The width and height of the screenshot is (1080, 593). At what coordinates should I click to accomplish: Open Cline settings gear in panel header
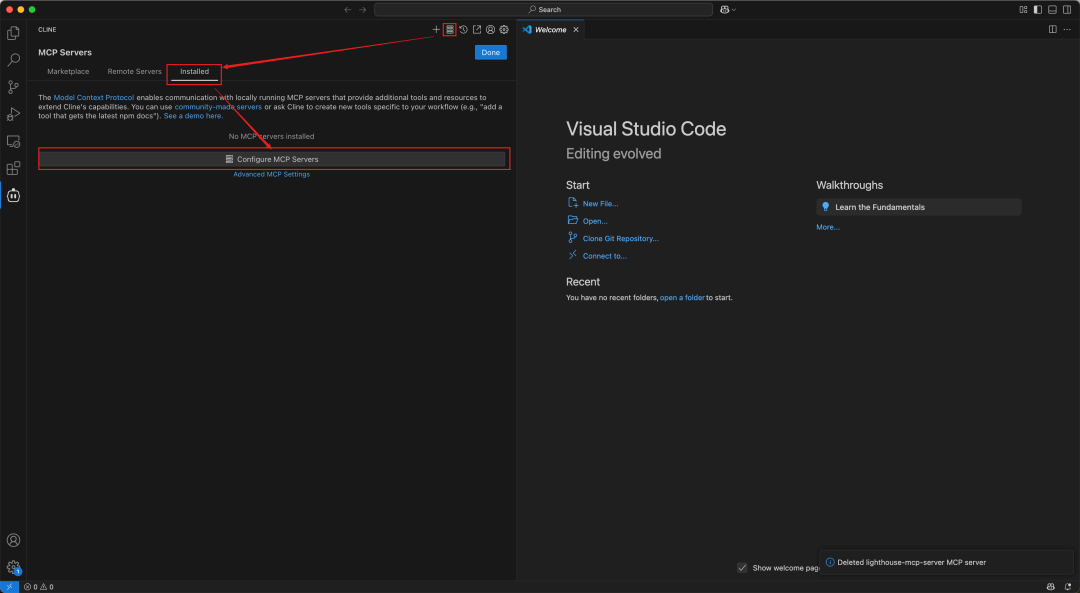coord(504,30)
